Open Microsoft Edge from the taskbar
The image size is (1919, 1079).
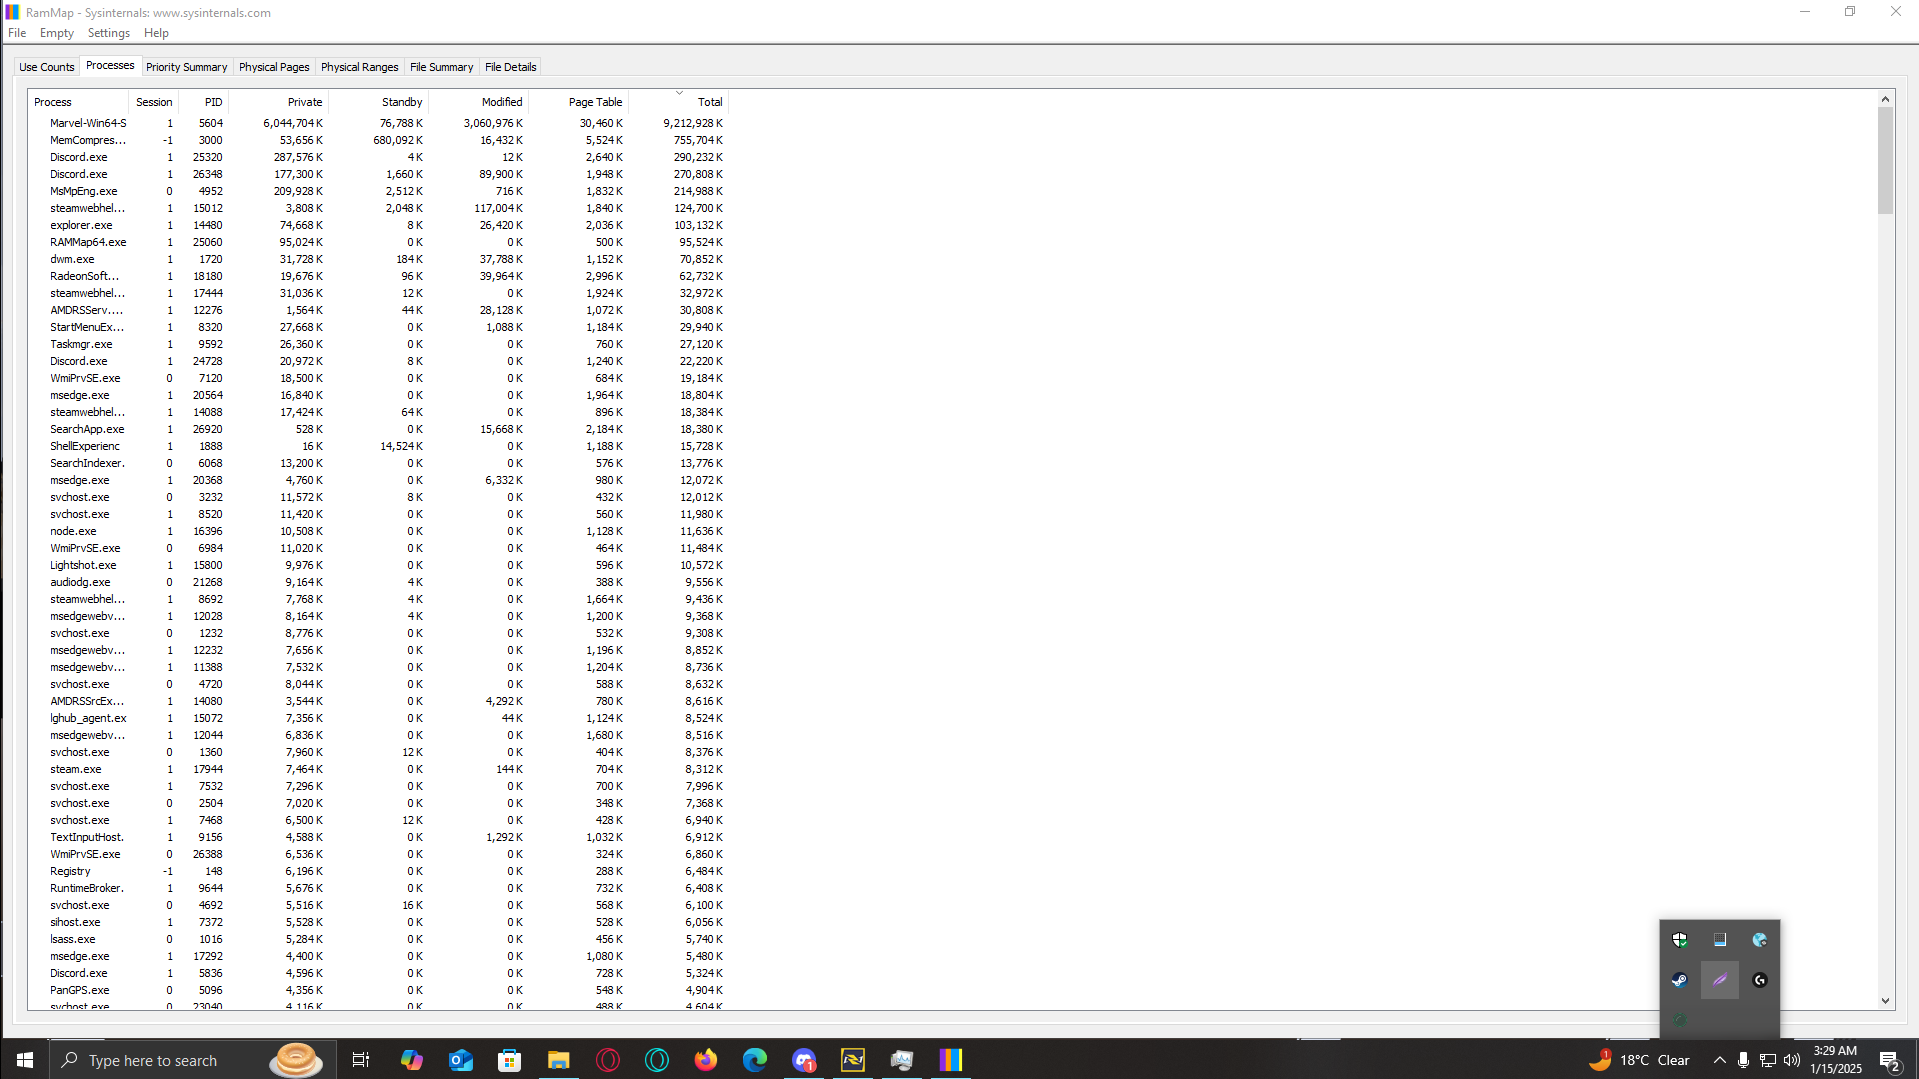pyautogui.click(x=754, y=1060)
